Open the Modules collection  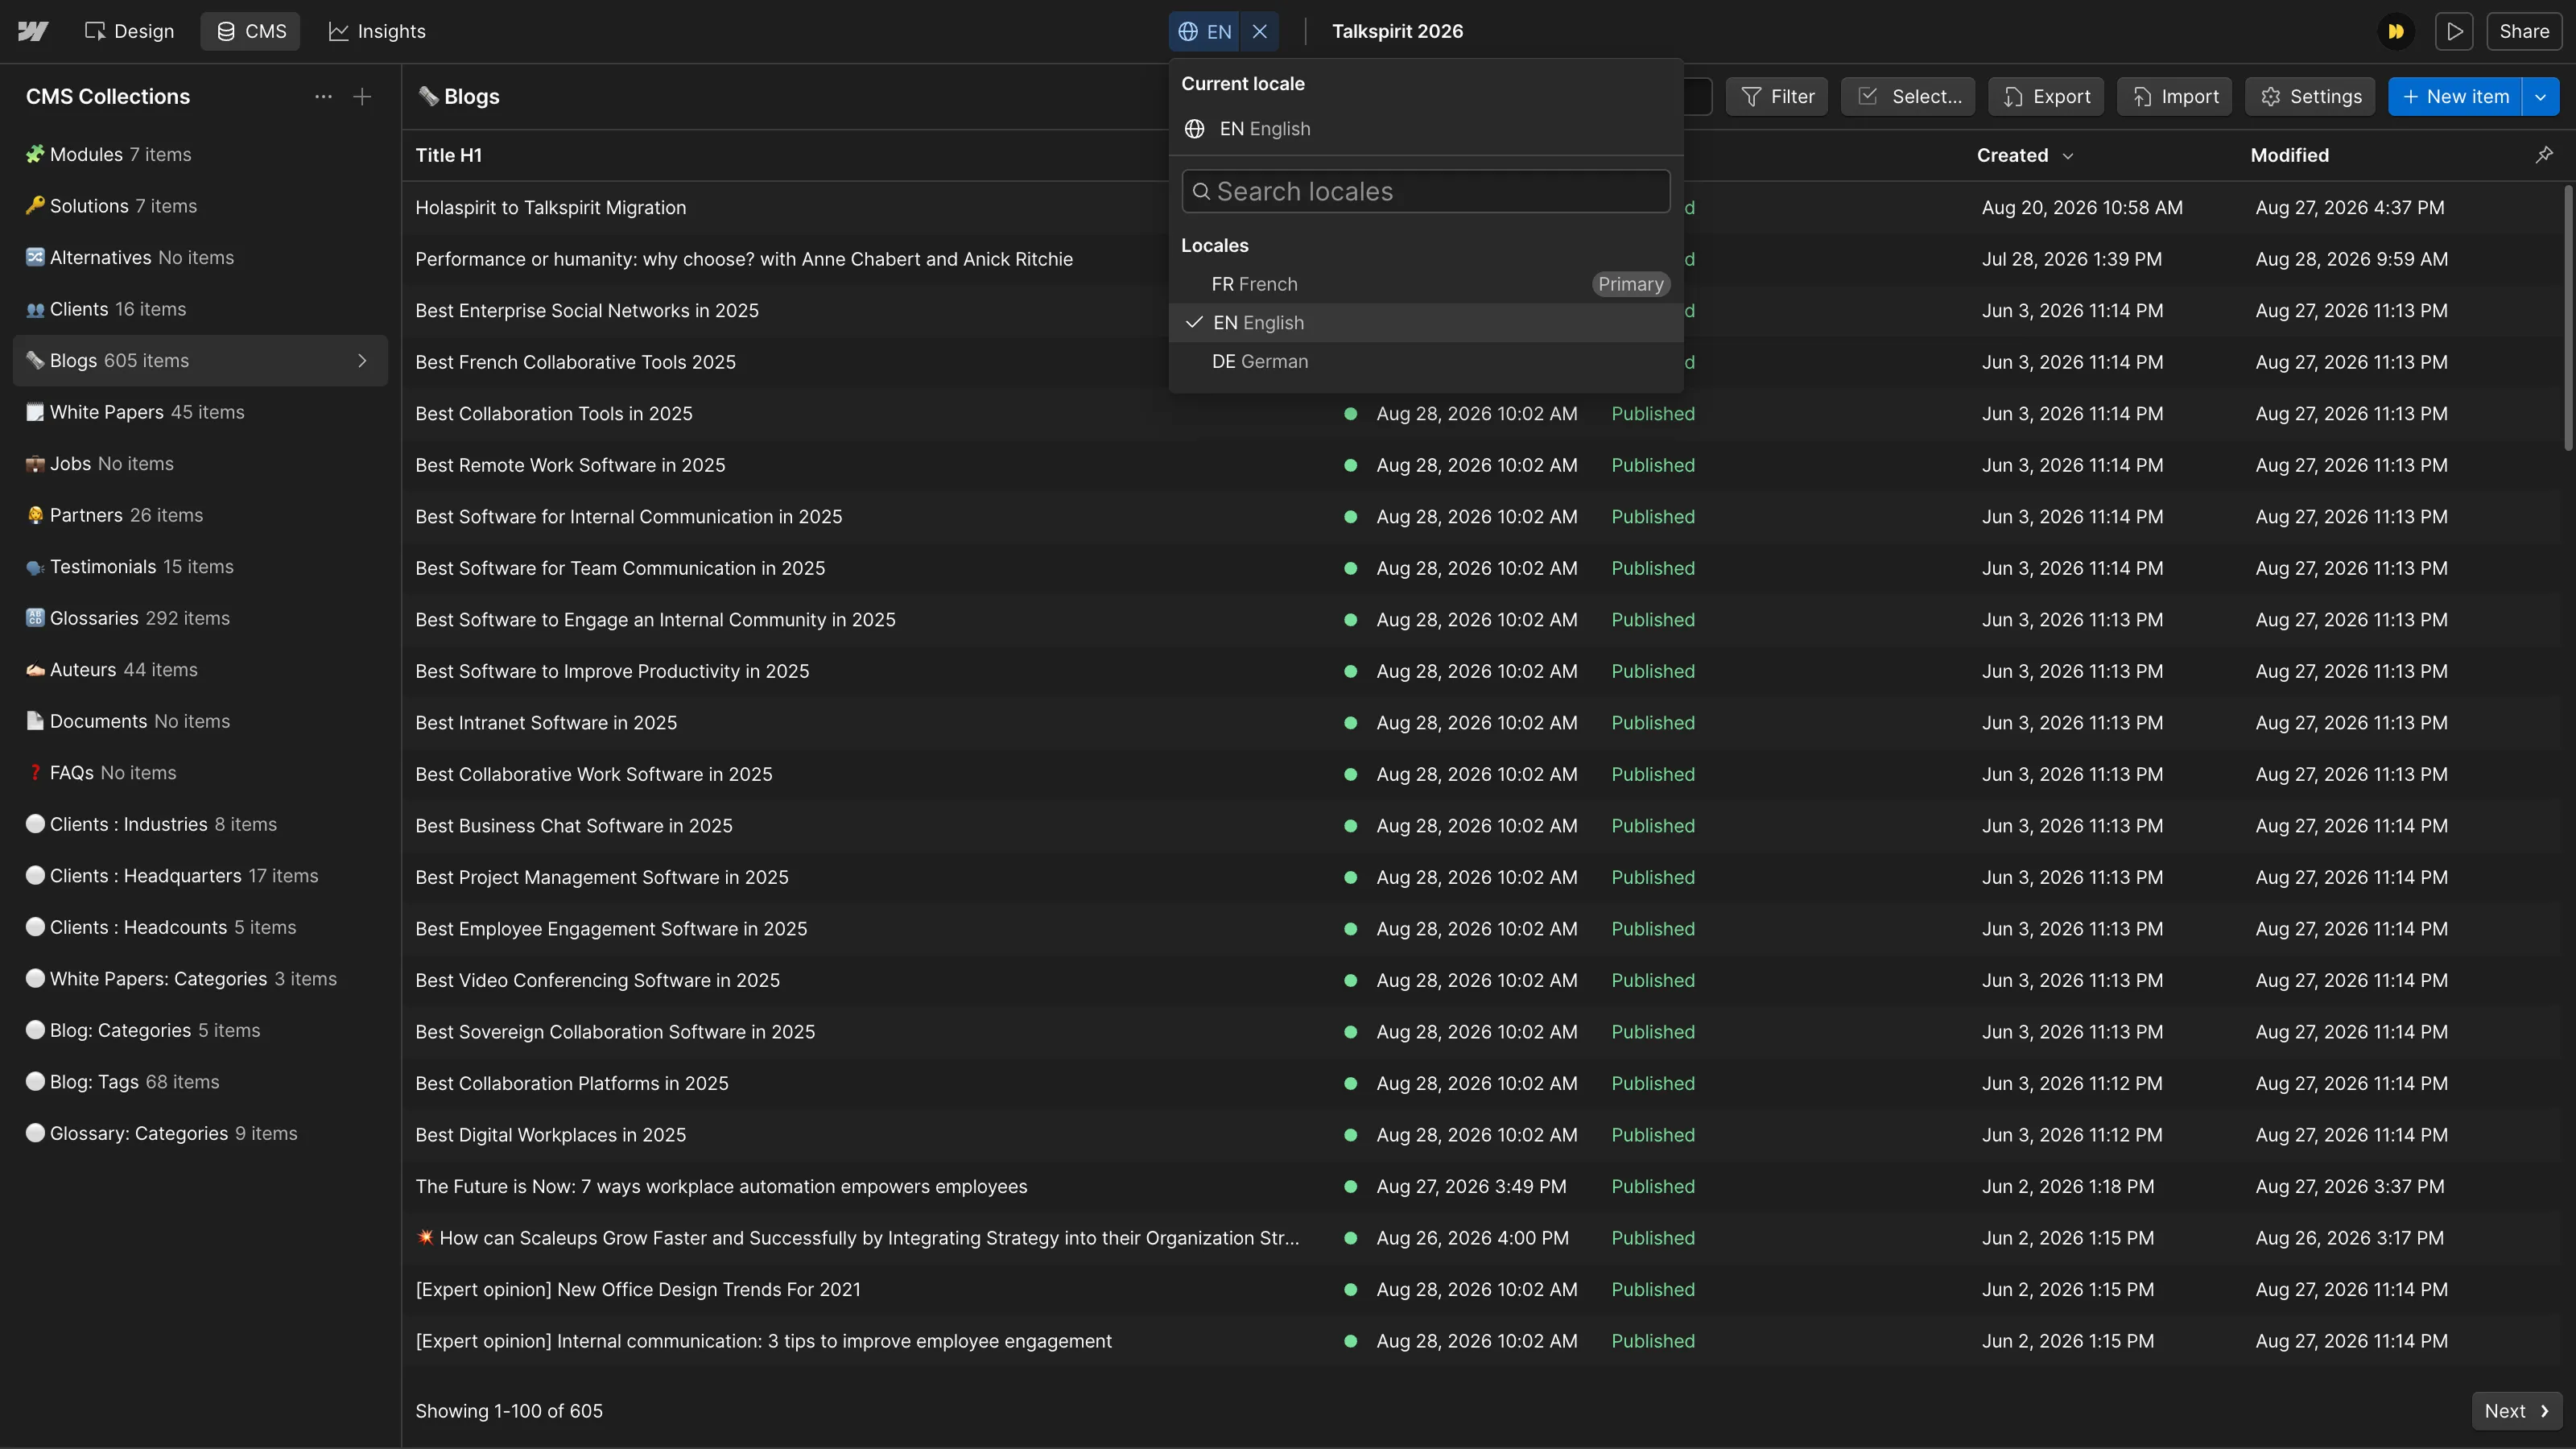200,154
